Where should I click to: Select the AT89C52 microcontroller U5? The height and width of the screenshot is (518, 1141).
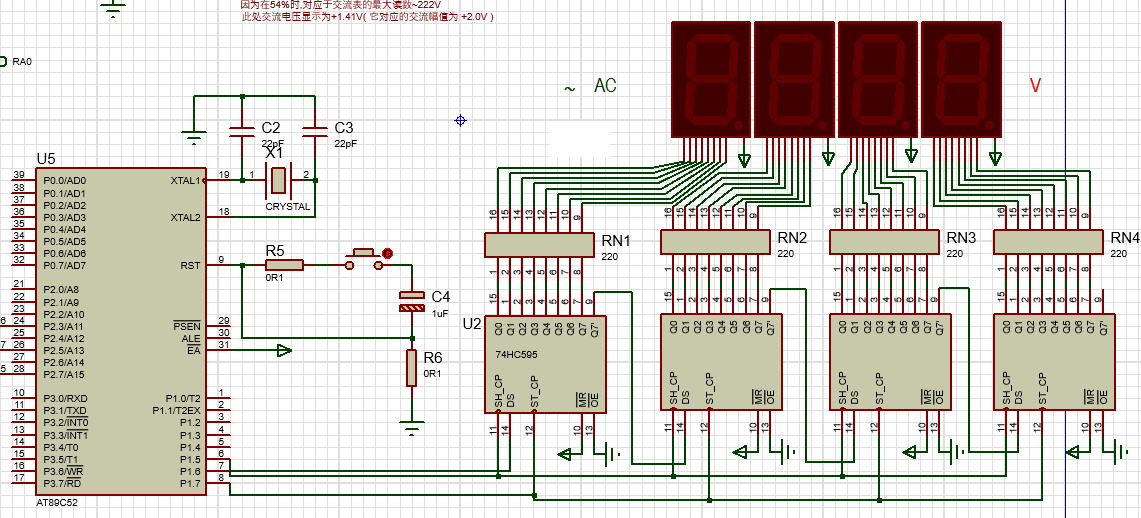click(120, 330)
